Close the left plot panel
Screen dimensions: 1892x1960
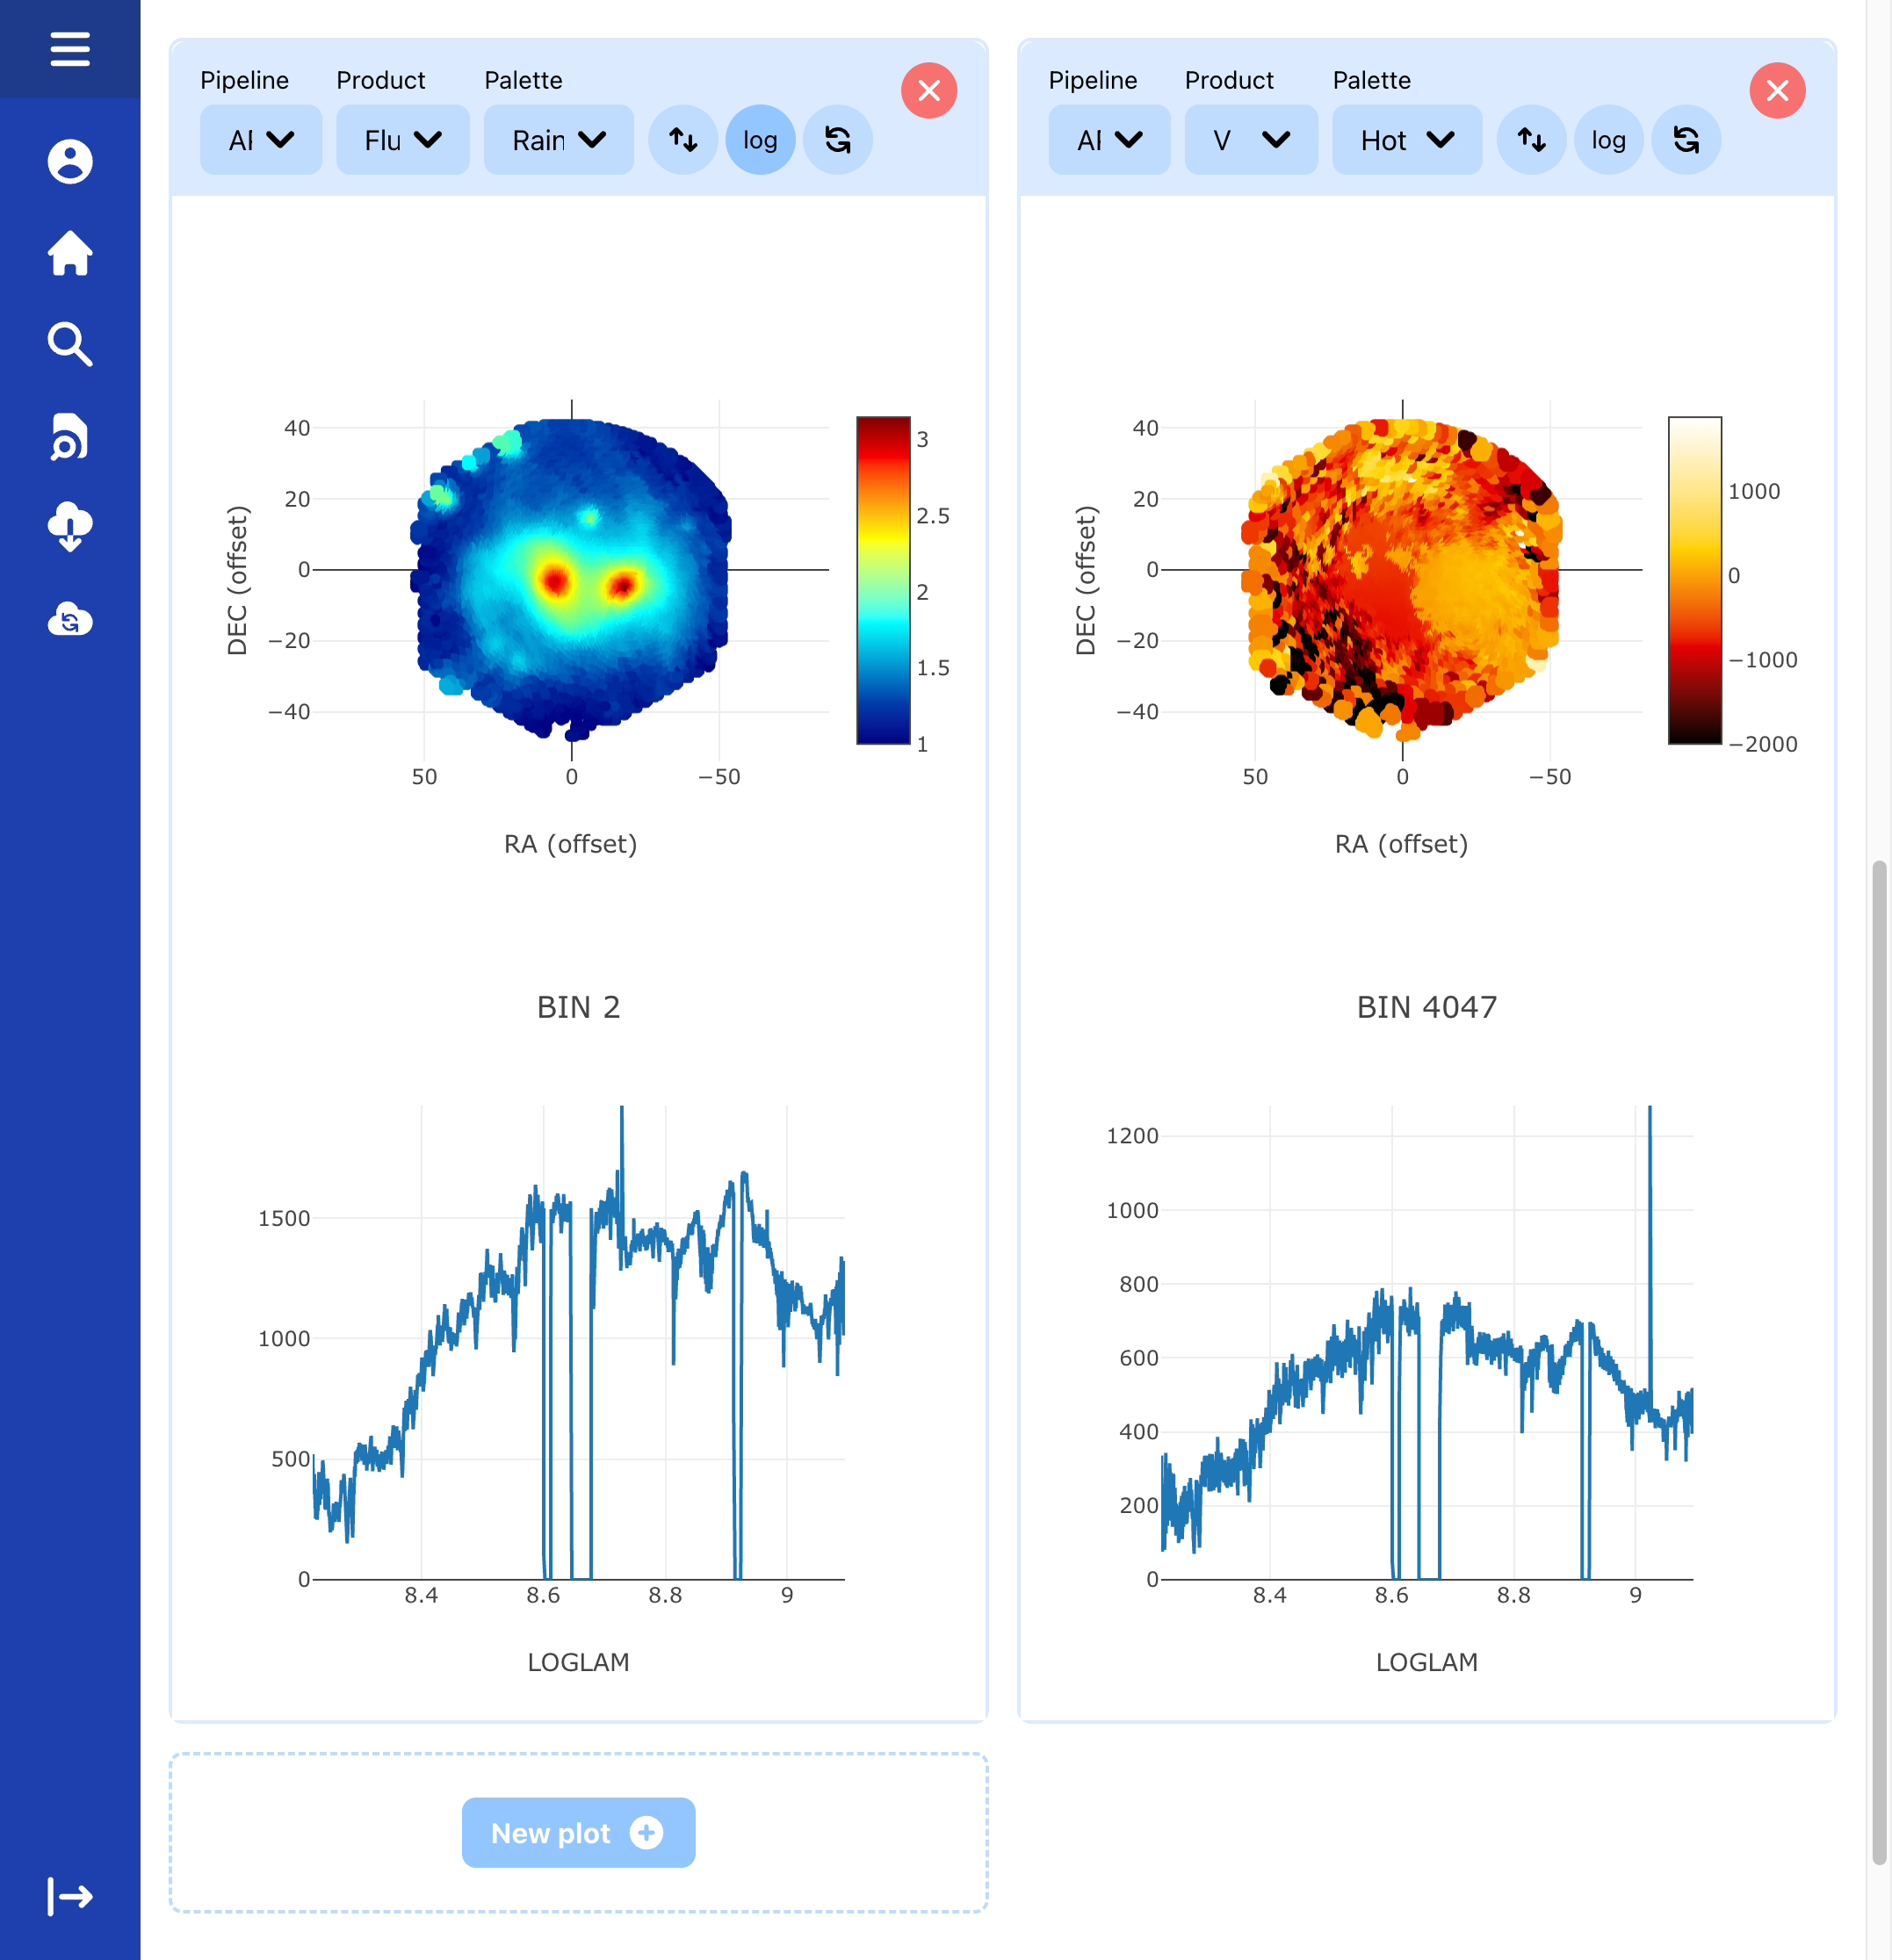pos(929,90)
